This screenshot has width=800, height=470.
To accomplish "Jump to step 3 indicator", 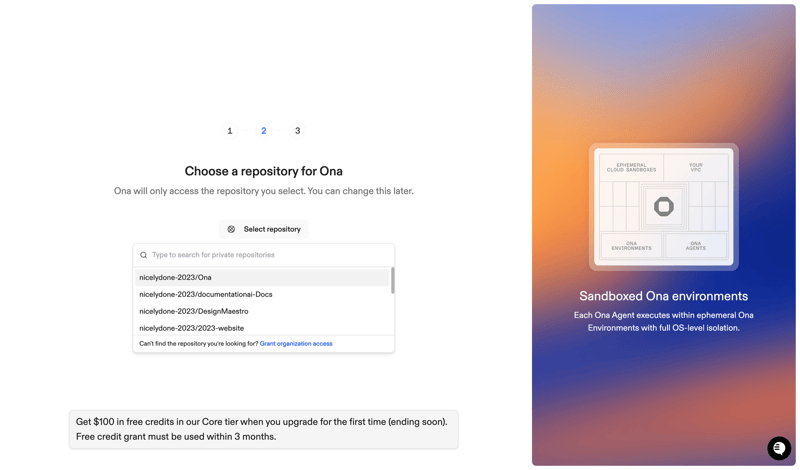I will tap(297, 131).
